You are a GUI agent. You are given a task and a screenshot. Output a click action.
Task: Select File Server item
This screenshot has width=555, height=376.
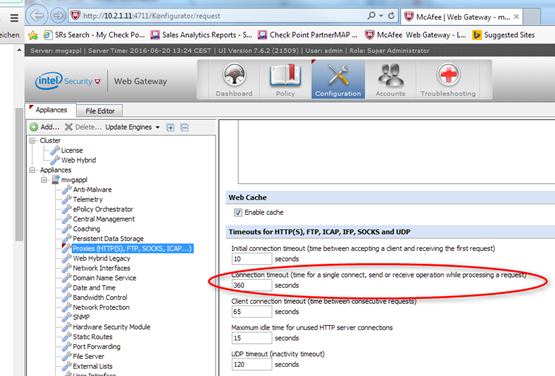pyautogui.click(x=88, y=357)
